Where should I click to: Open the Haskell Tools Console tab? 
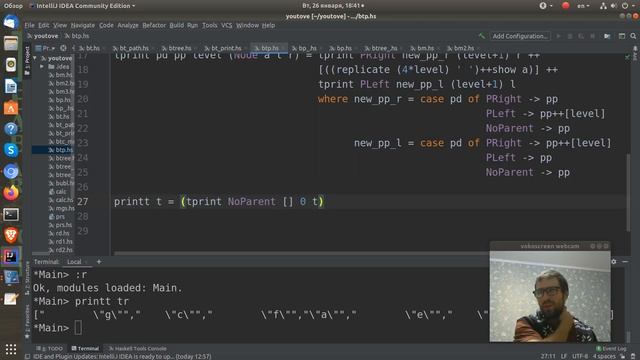pos(138,349)
